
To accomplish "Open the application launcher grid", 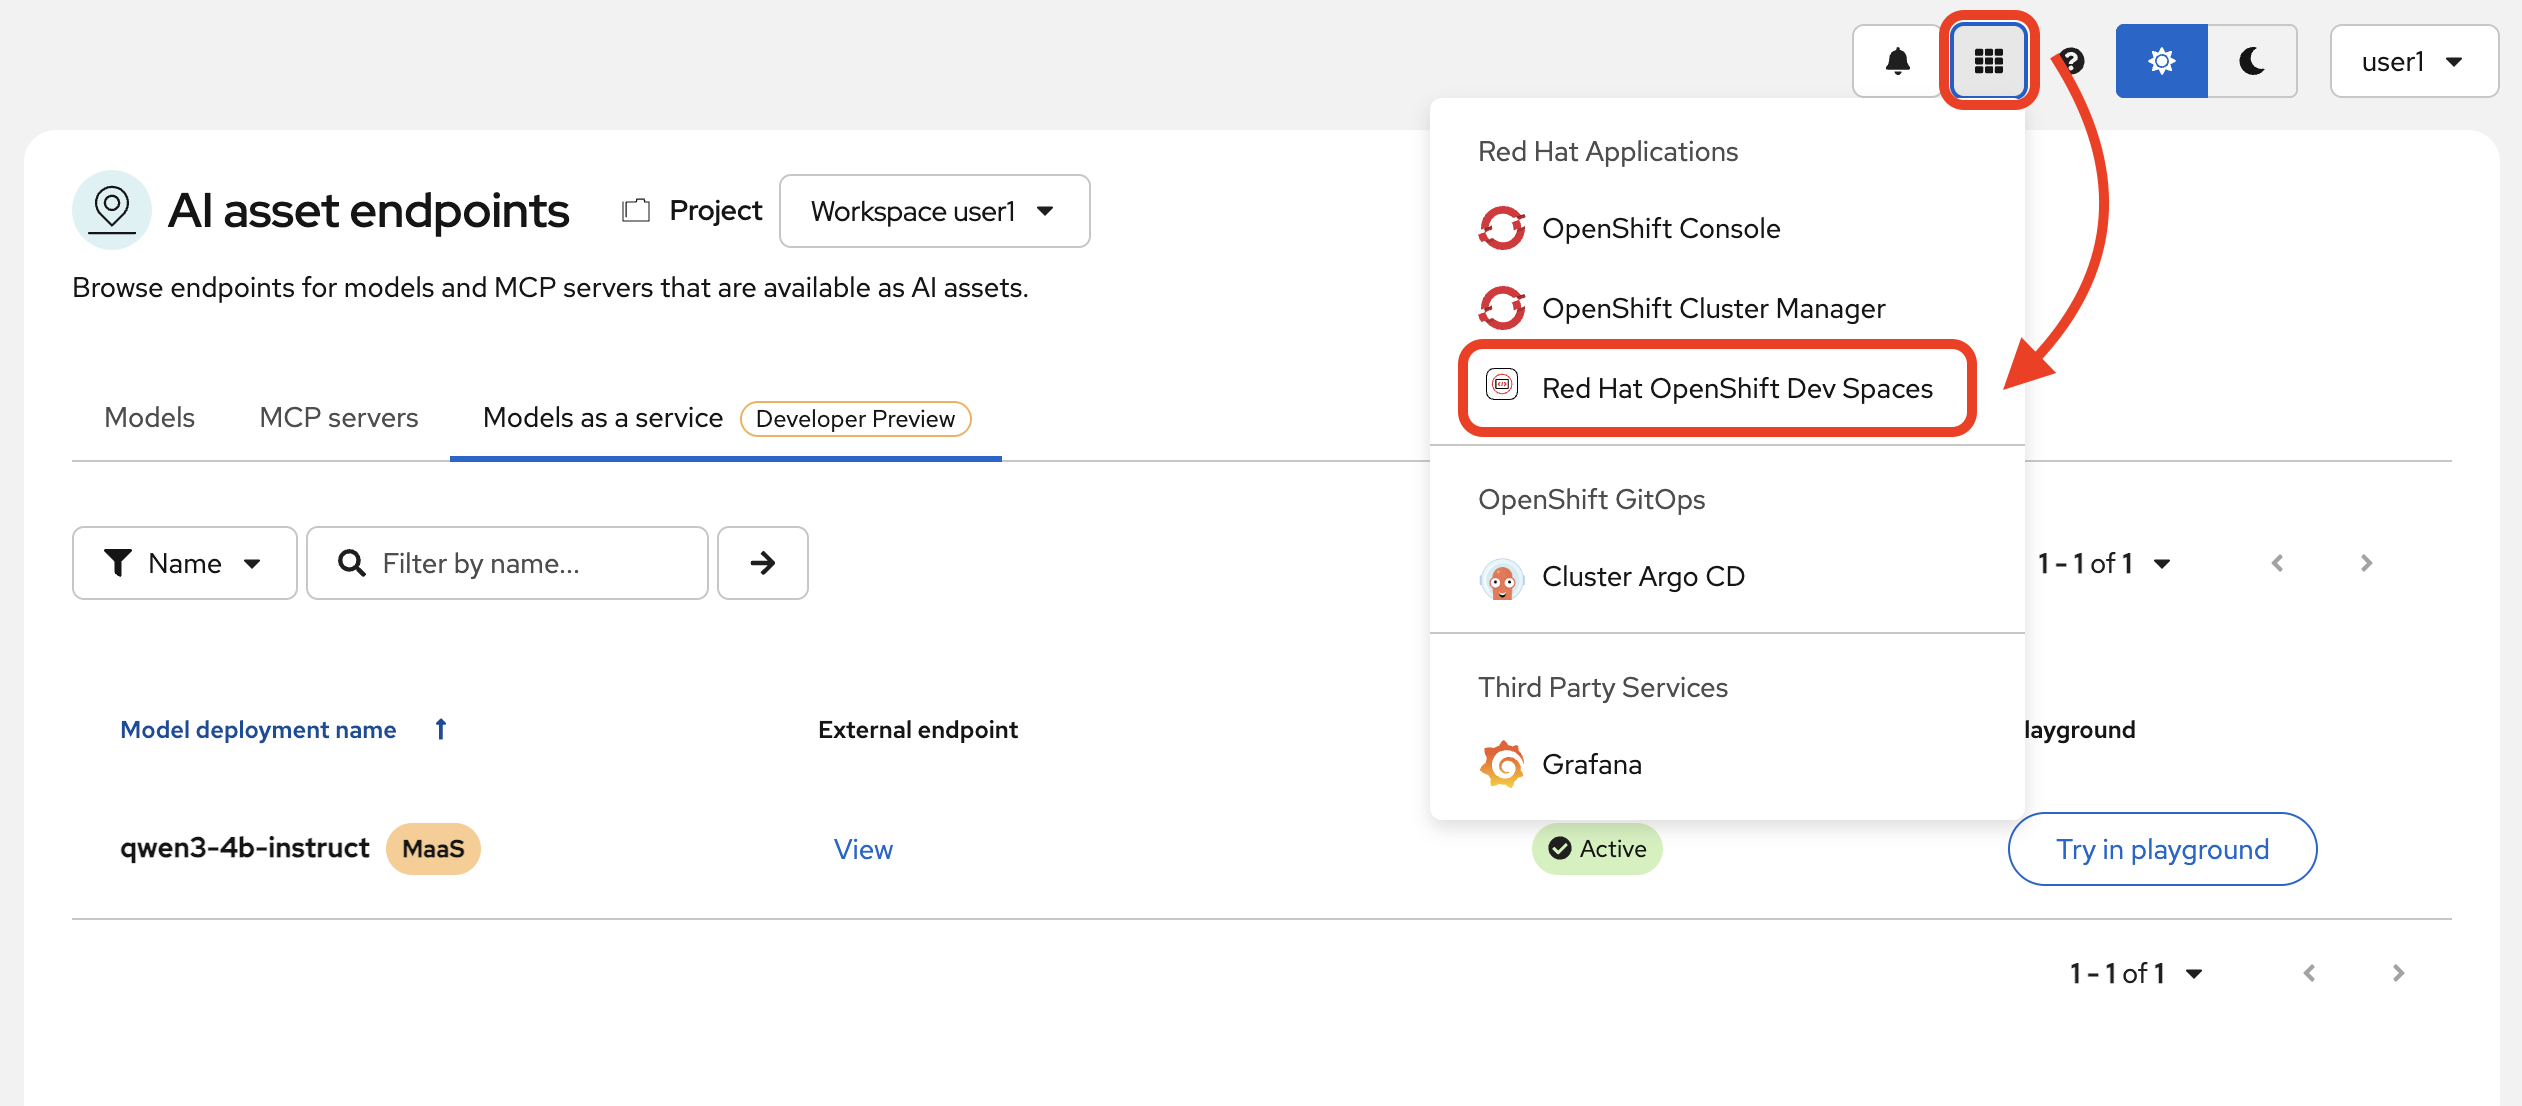I will tap(1988, 62).
